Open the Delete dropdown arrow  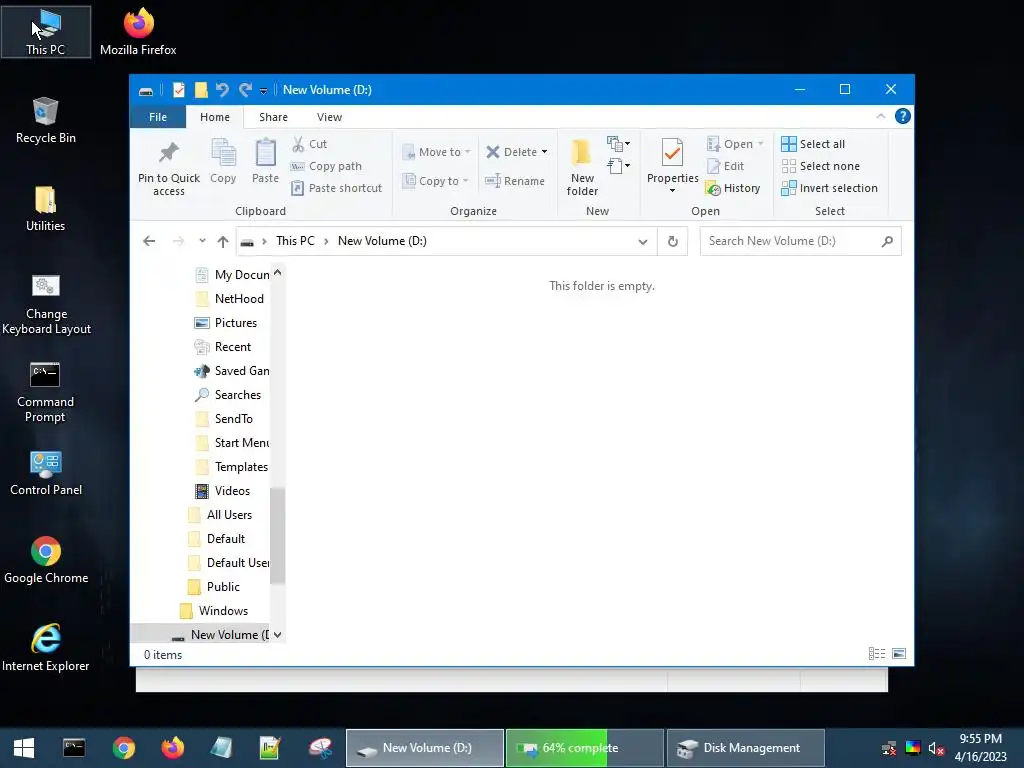(x=544, y=152)
